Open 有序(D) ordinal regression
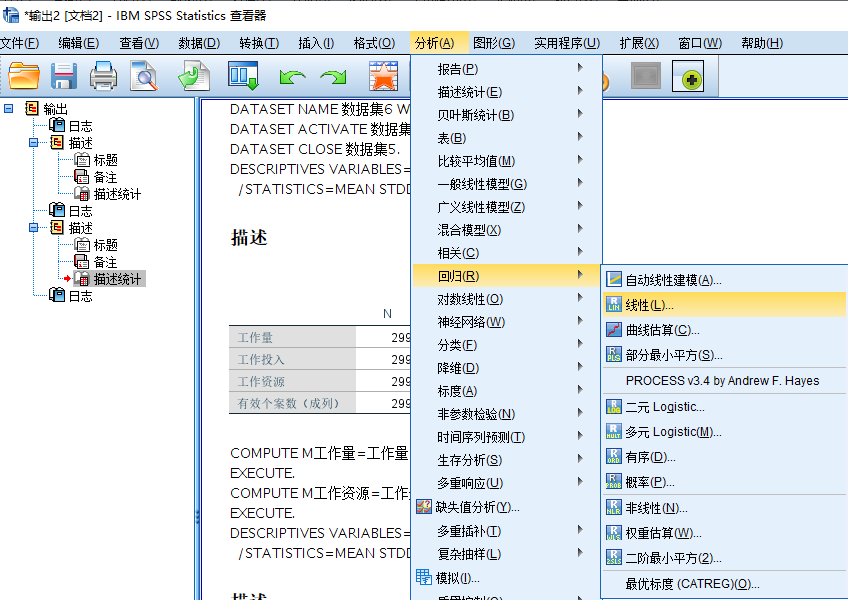848x600 pixels. (724, 457)
